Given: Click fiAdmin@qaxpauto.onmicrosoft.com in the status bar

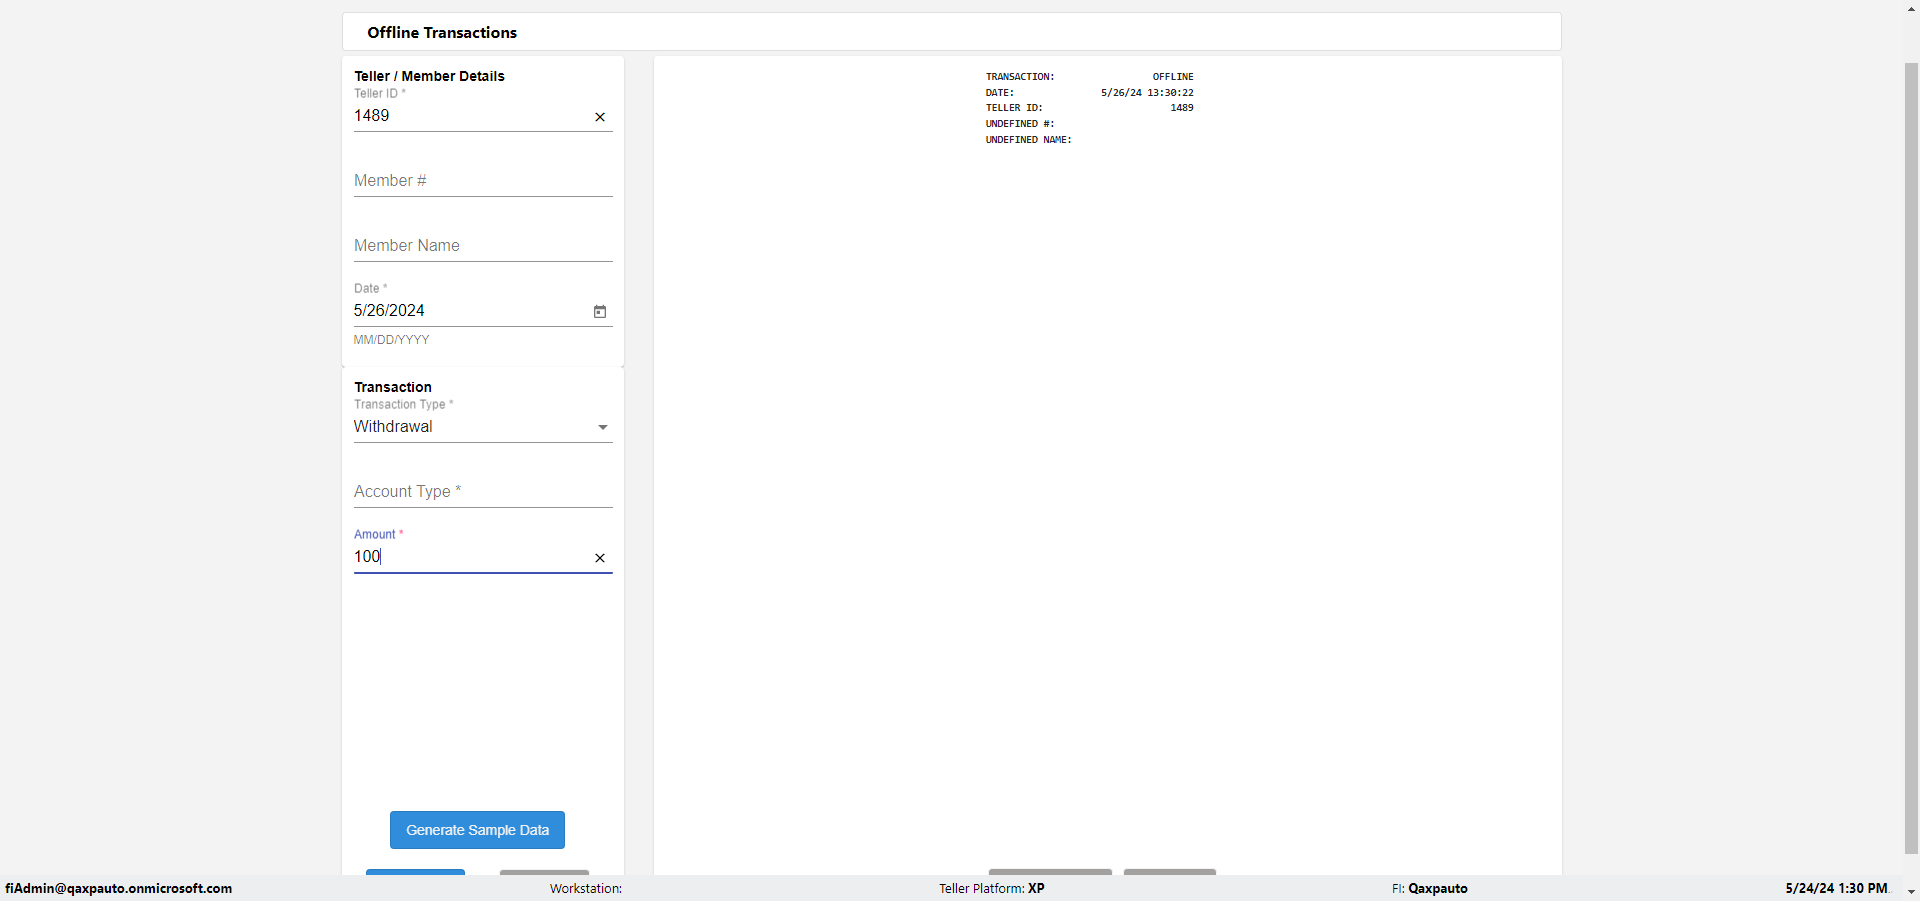Looking at the screenshot, I should (x=118, y=888).
